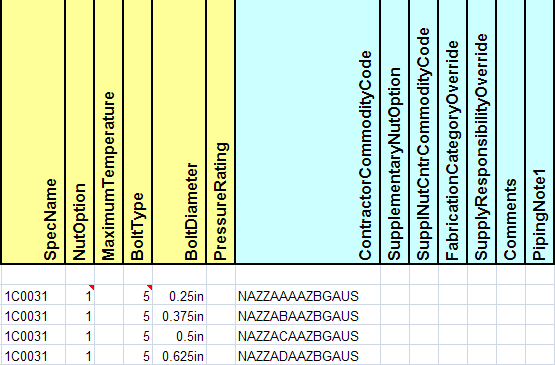This screenshot has height=365, width=555.
Task: Click NutOption value 1 in the 0.25in row
Action: click(80, 295)
